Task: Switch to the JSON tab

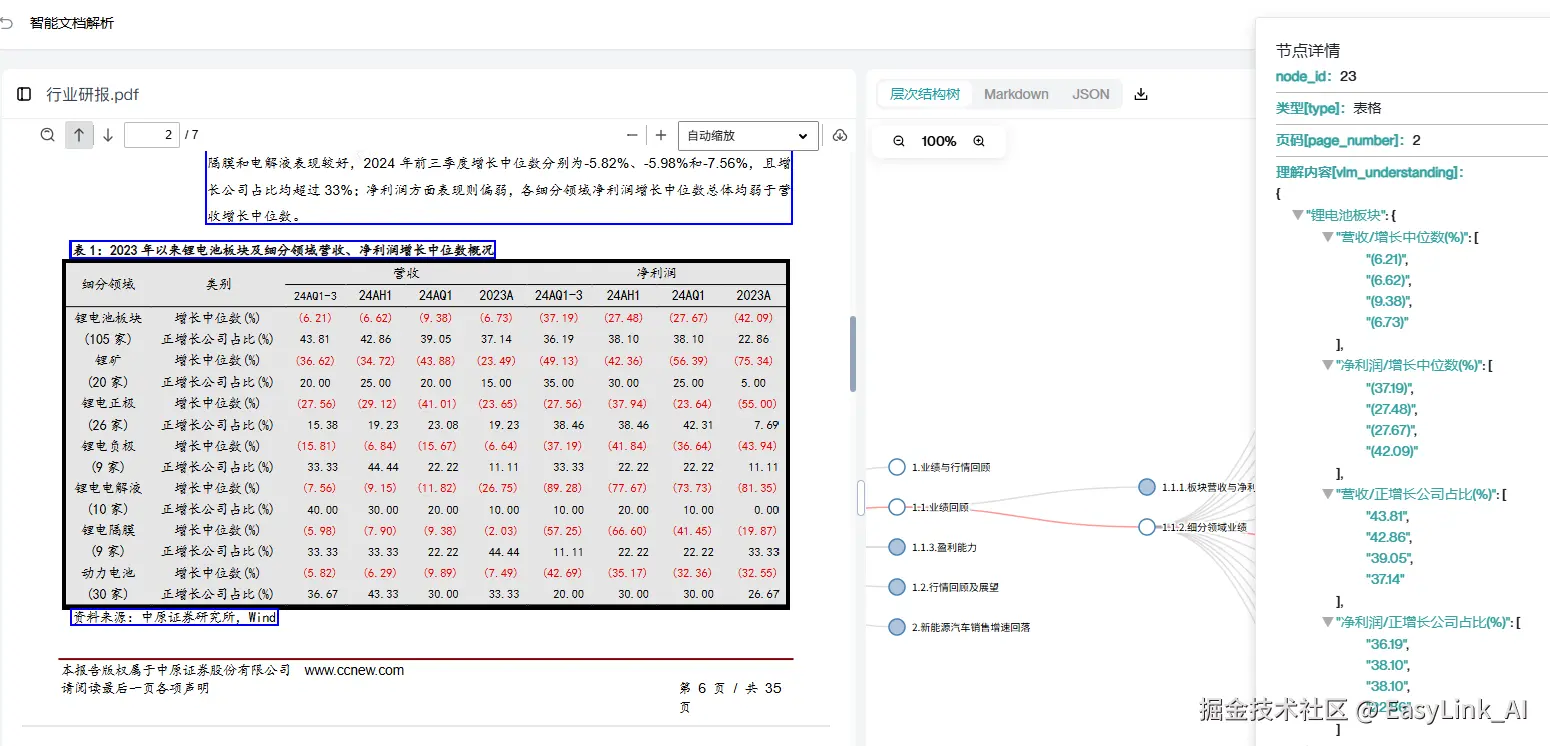Action: pyautogui.click(x=1091, y=94)
